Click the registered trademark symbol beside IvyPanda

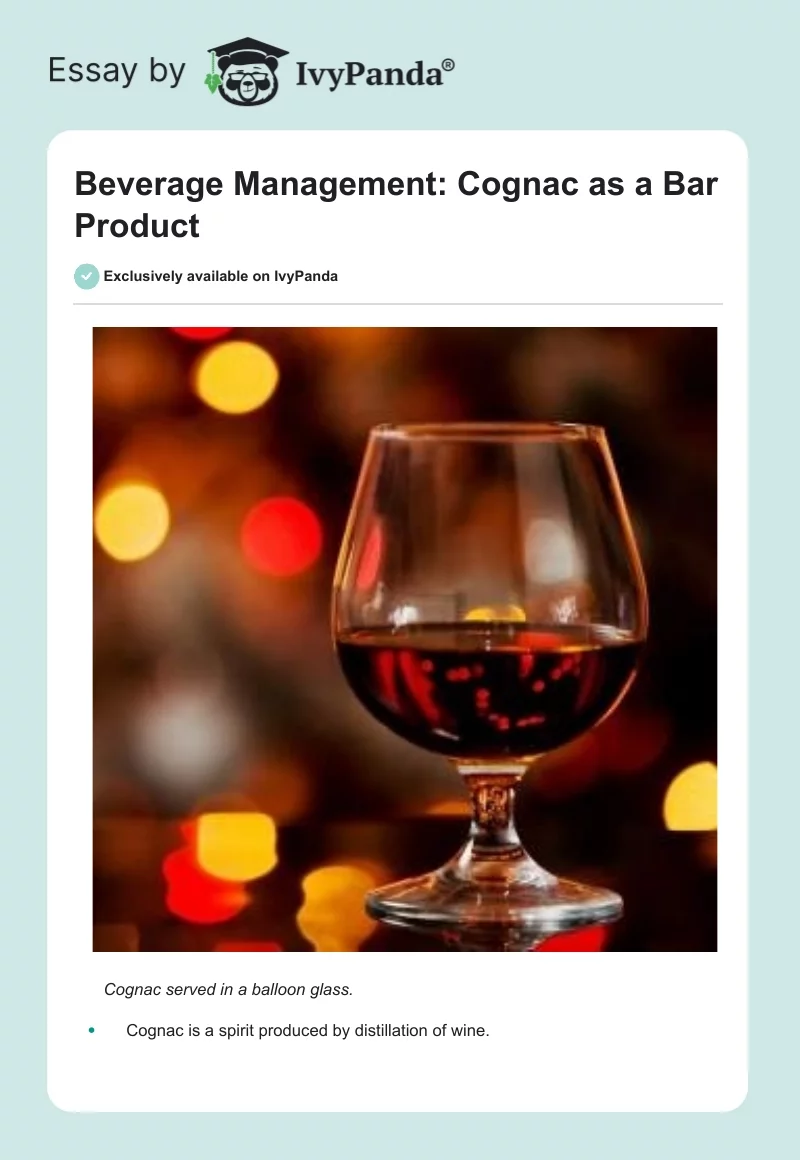[448, 65]
